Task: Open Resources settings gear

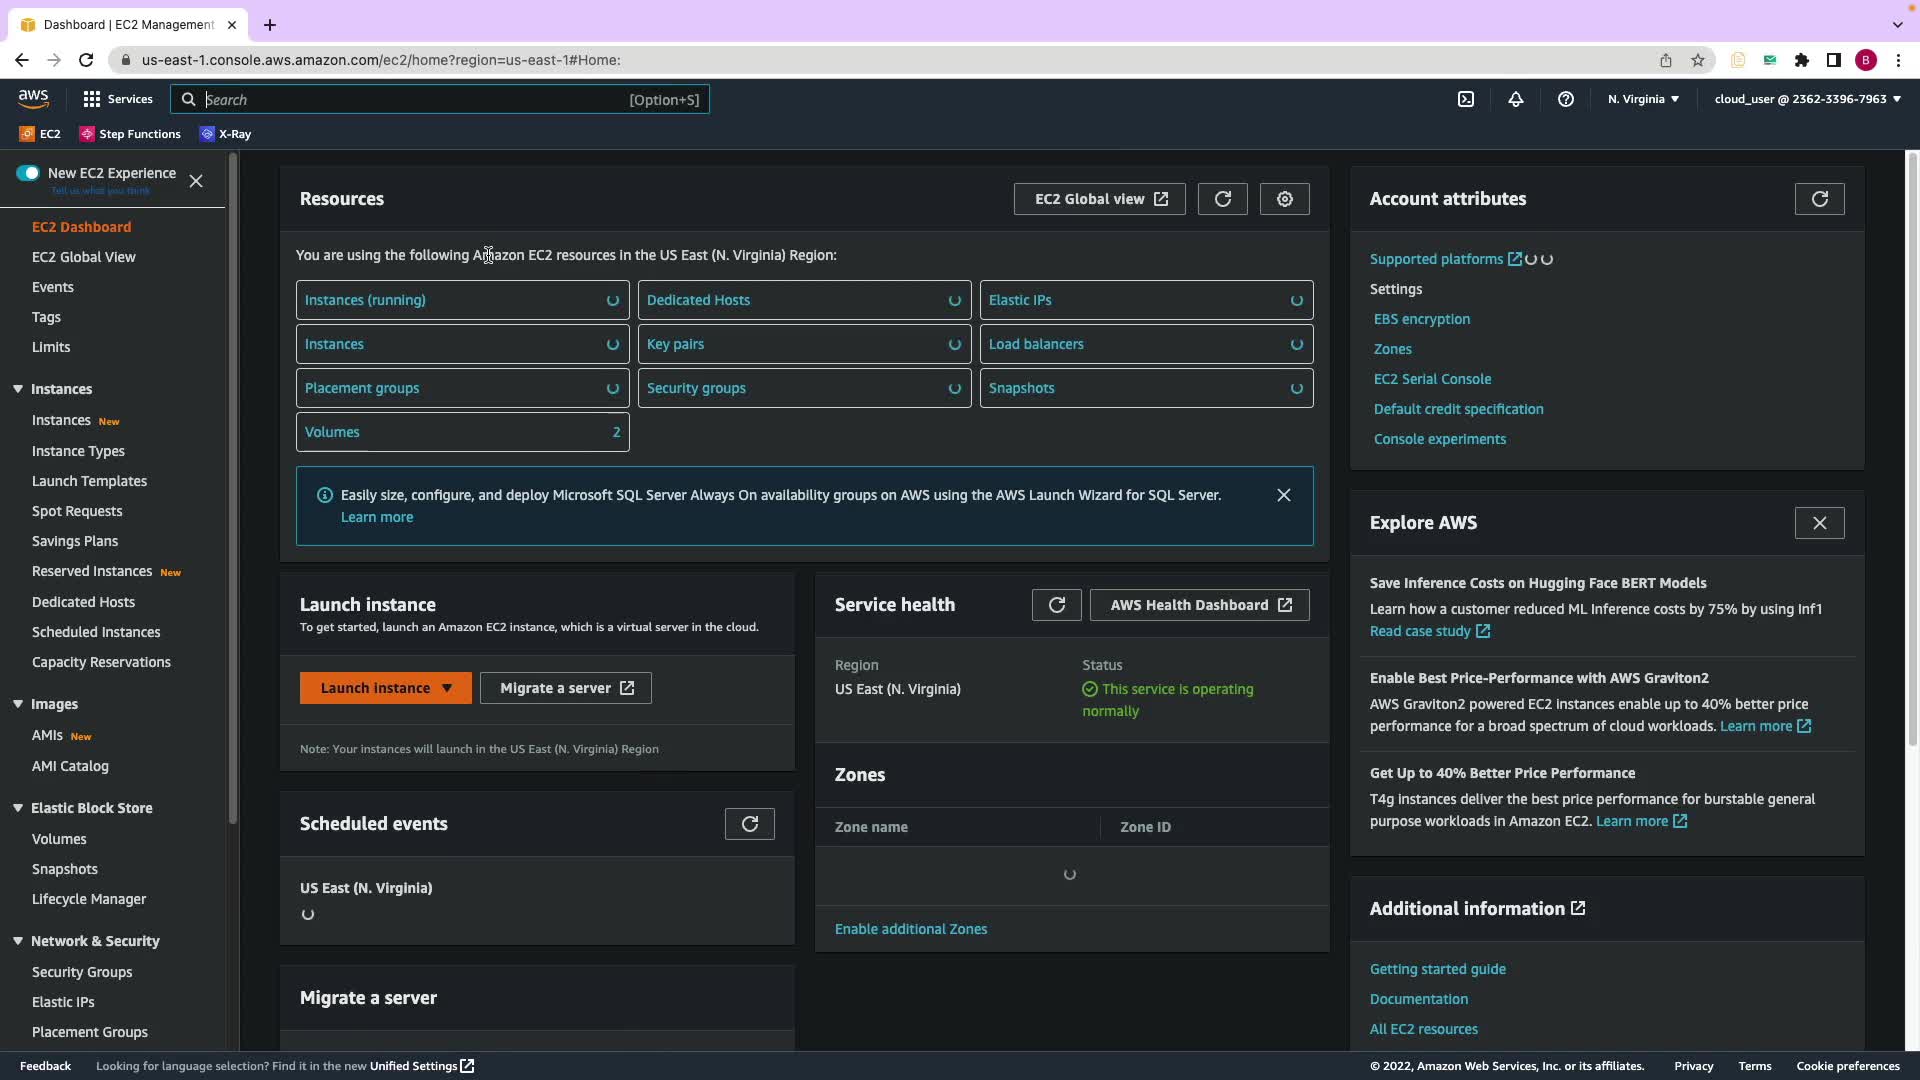Action: click(x=1284, y=199)
